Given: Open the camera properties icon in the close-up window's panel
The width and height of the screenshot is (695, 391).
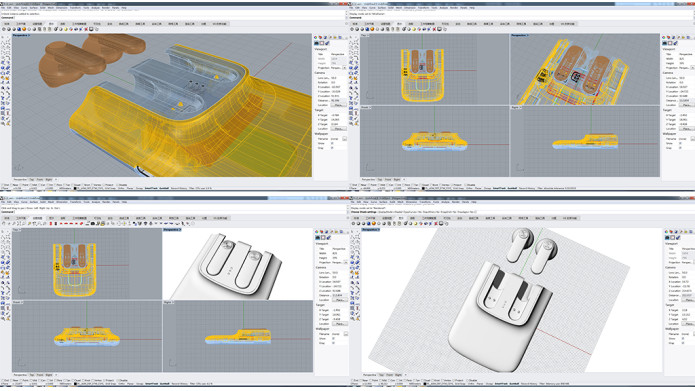Looking at the screenshot, I should click(x=316, y=43).
